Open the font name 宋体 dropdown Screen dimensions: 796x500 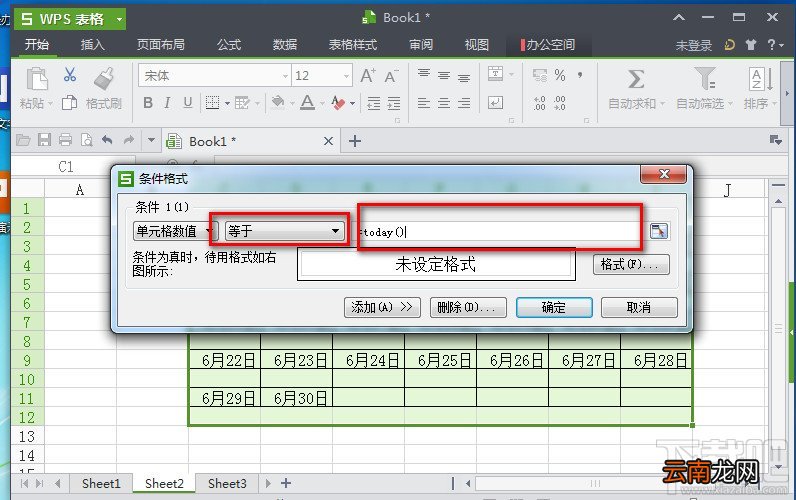click(285, 76)
